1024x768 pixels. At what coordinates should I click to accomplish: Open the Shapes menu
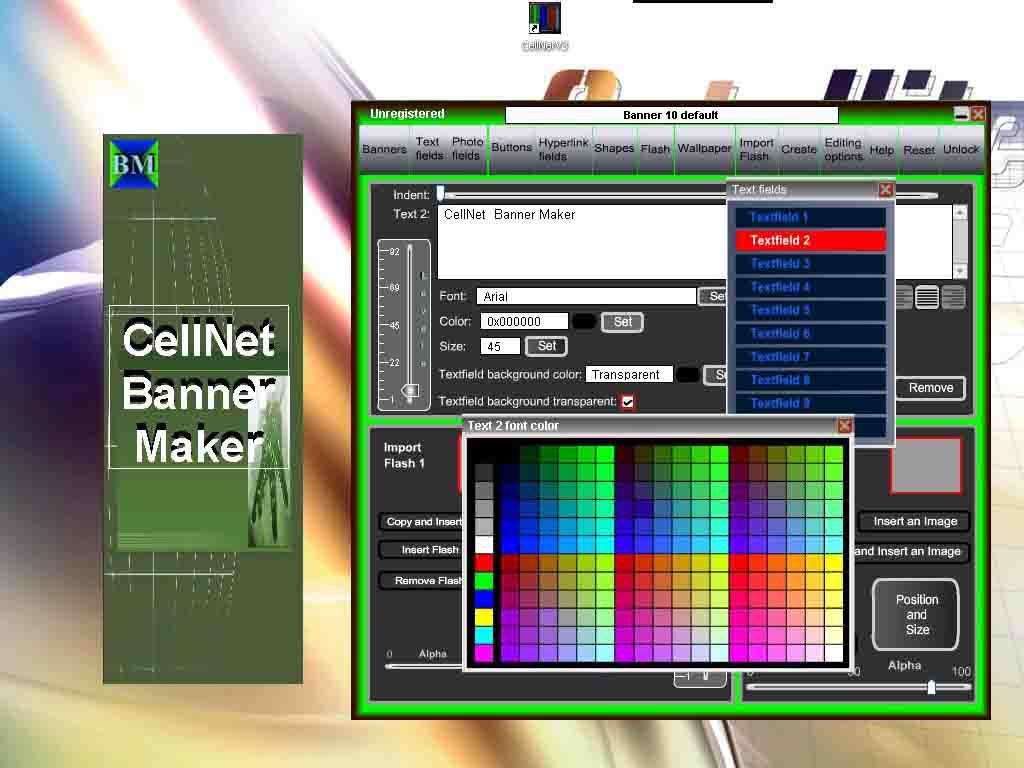614,148
